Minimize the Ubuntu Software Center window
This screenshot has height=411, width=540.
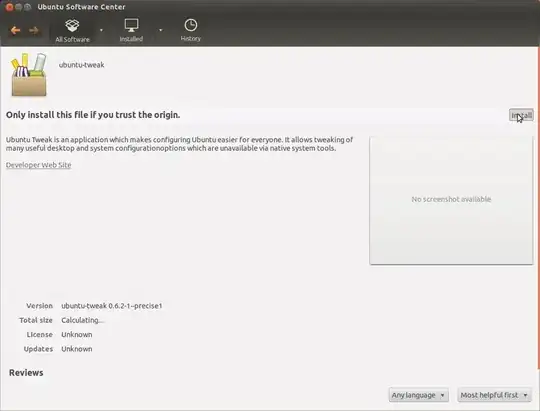[19, 7]
